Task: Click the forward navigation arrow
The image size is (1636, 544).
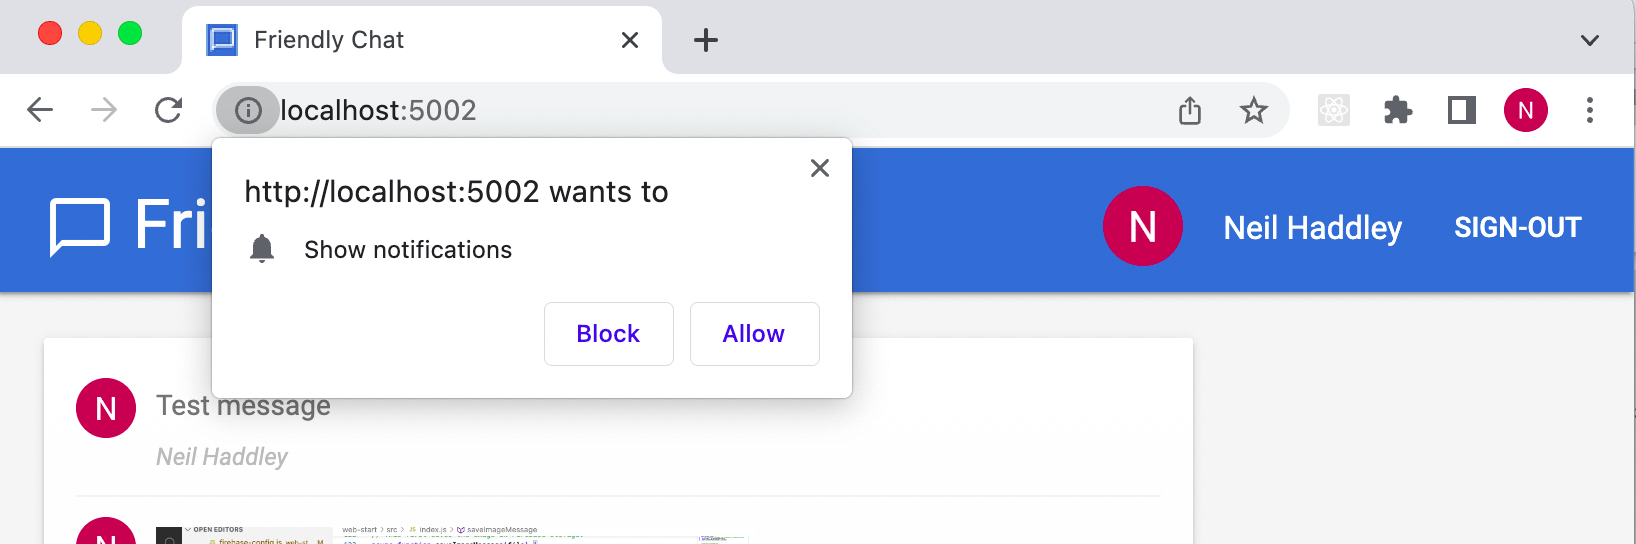Action: 104,110
